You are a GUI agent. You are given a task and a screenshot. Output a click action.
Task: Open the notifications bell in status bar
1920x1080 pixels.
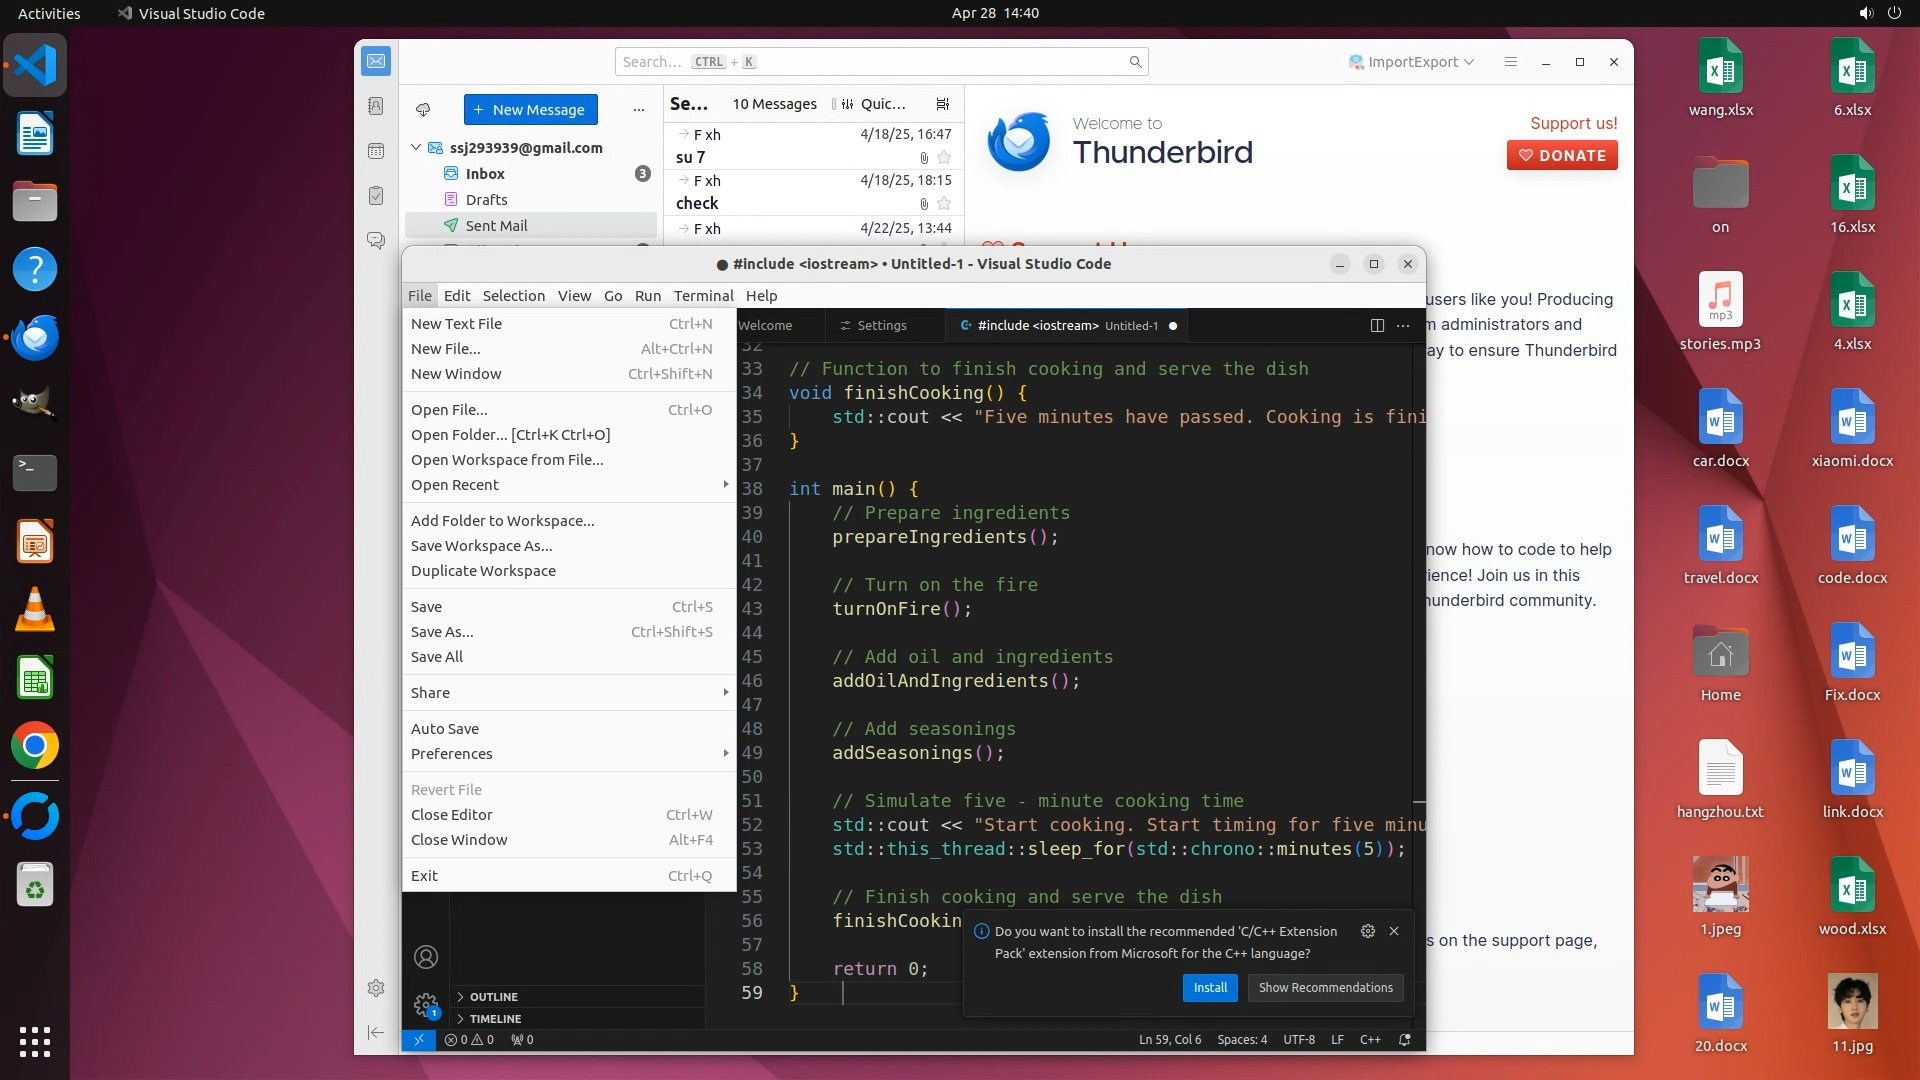click(1404, 1040)
